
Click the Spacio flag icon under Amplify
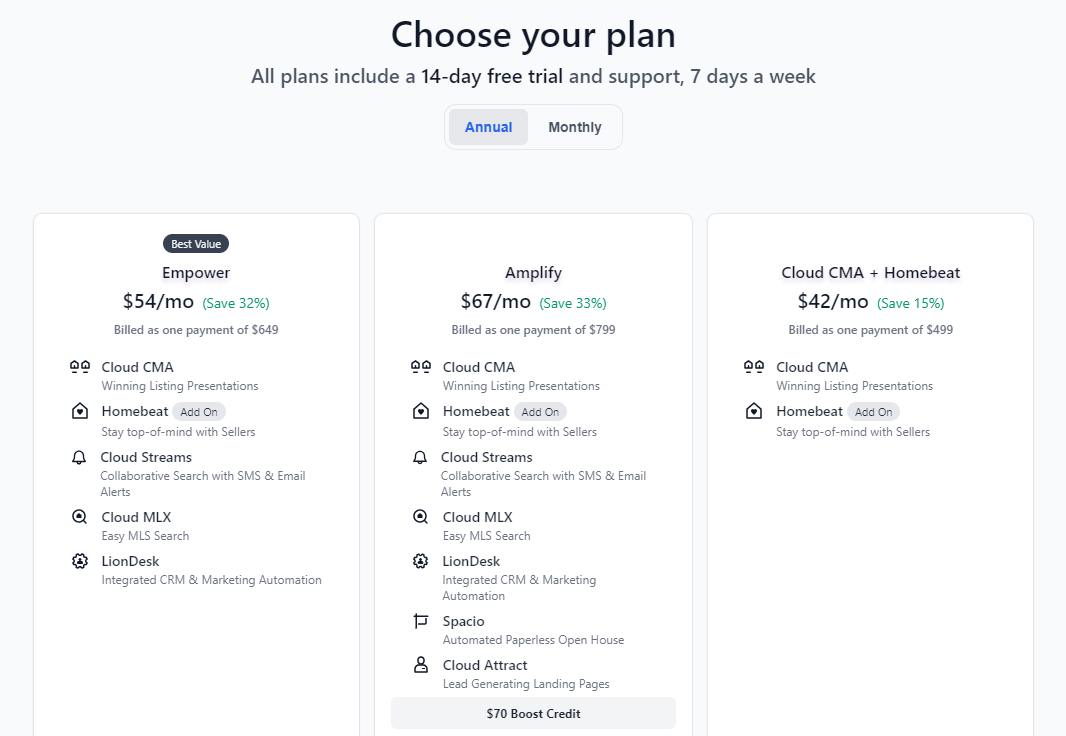(x=421, y=622)
